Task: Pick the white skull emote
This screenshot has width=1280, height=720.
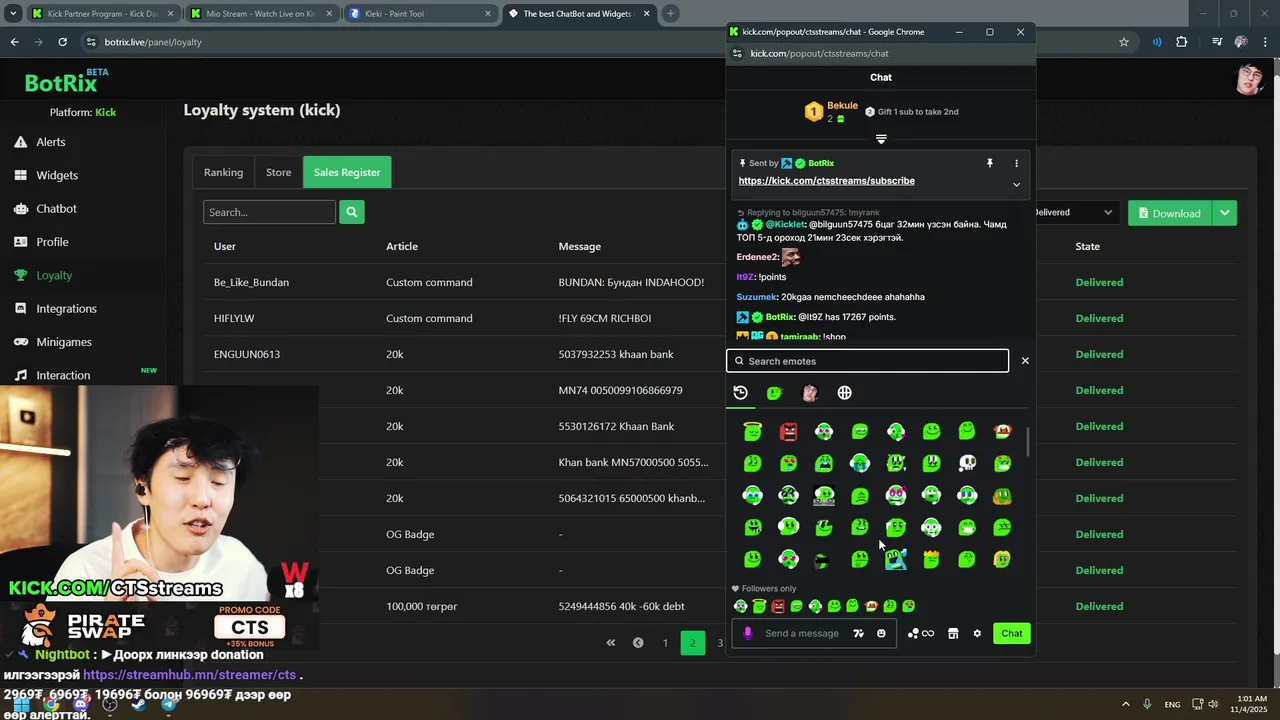Action: pos(967,463)
